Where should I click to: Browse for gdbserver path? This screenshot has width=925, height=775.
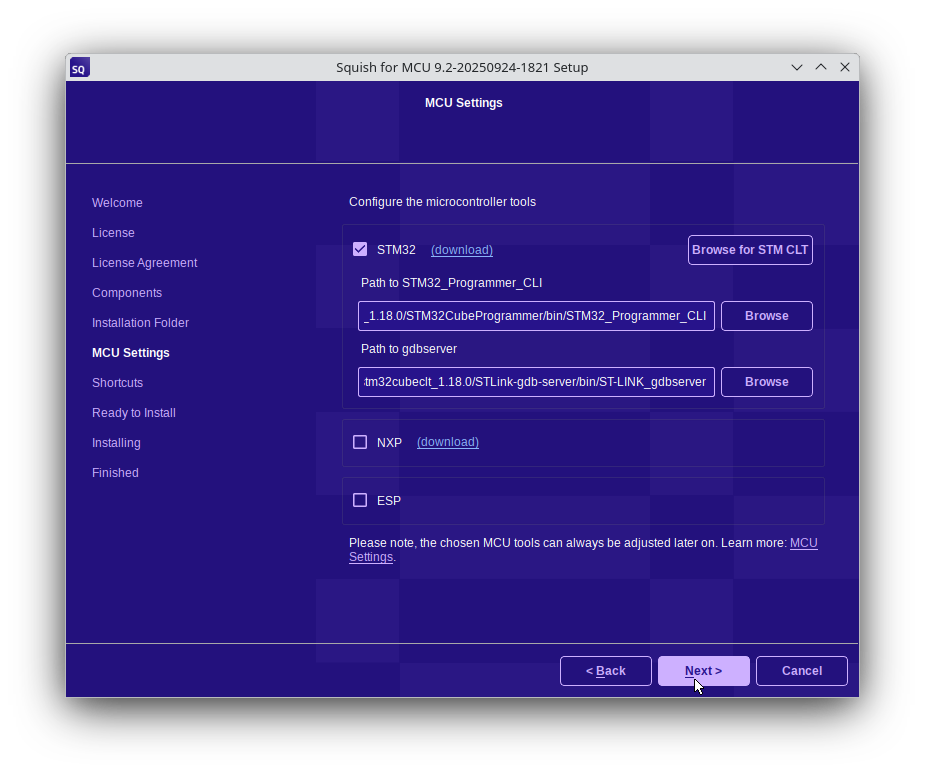766,382
